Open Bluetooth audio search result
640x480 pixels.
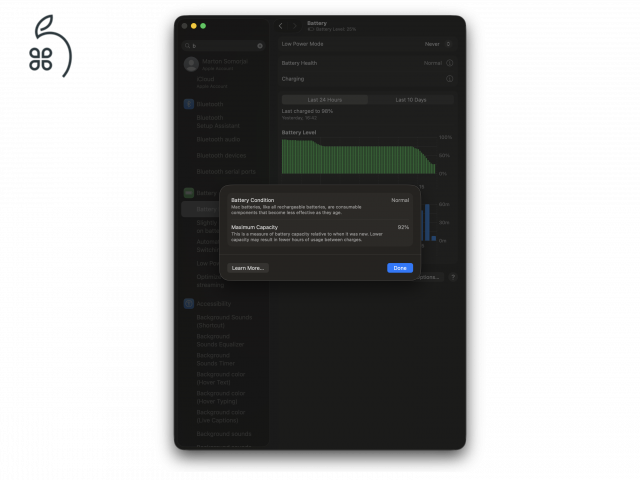click(x=218, y=139)
